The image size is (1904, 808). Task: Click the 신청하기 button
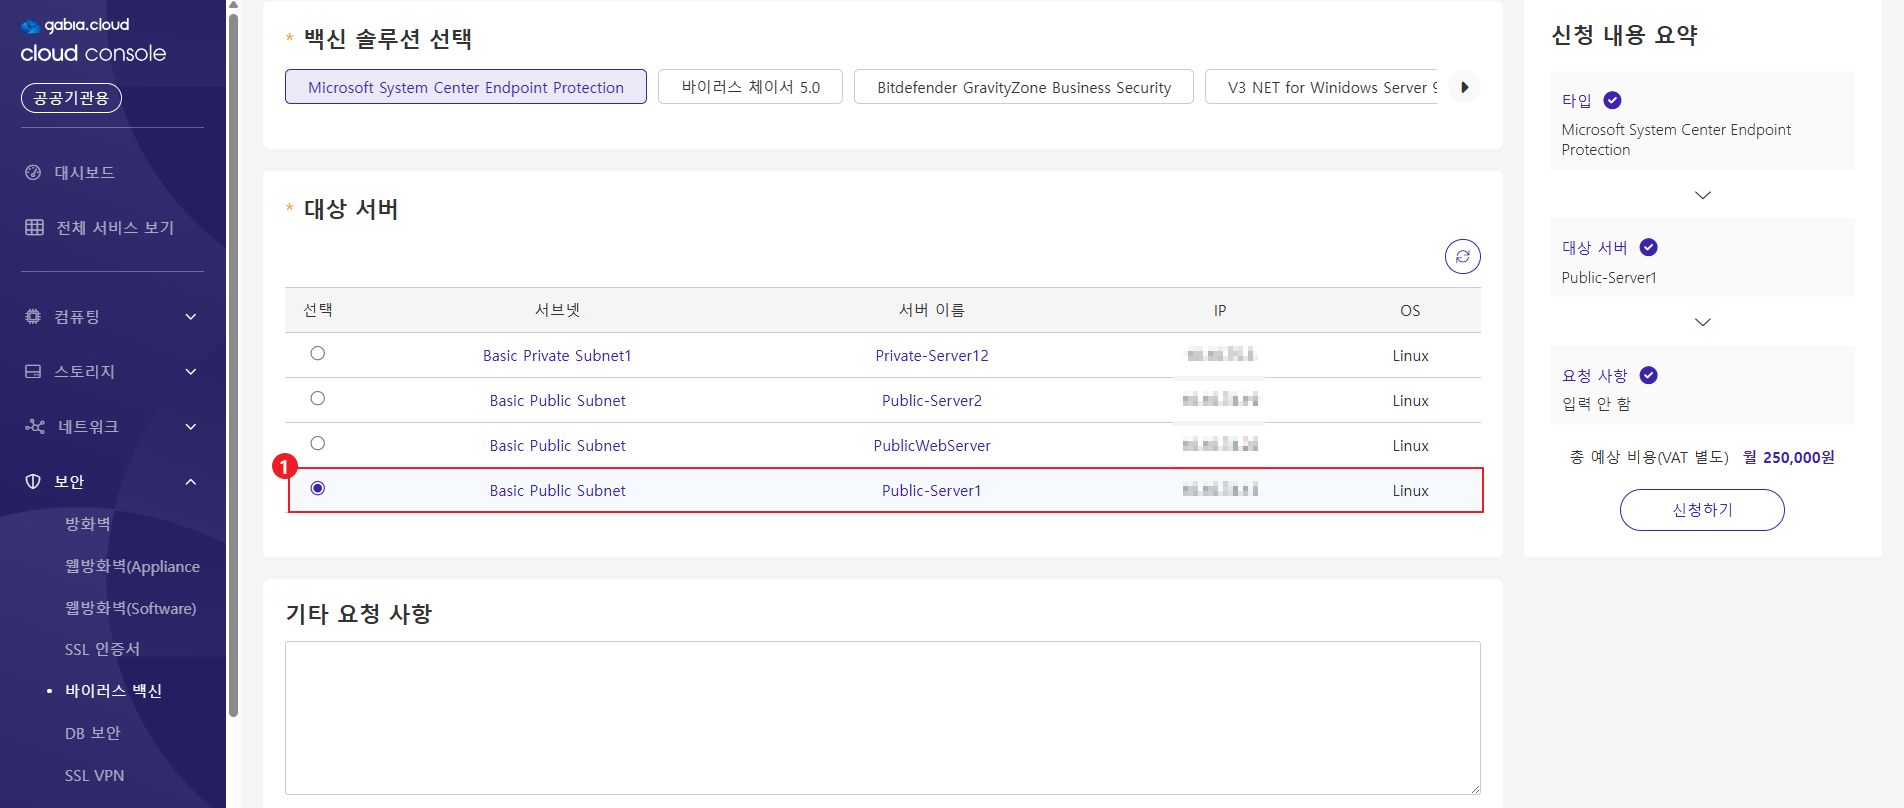click(1702, 510)
